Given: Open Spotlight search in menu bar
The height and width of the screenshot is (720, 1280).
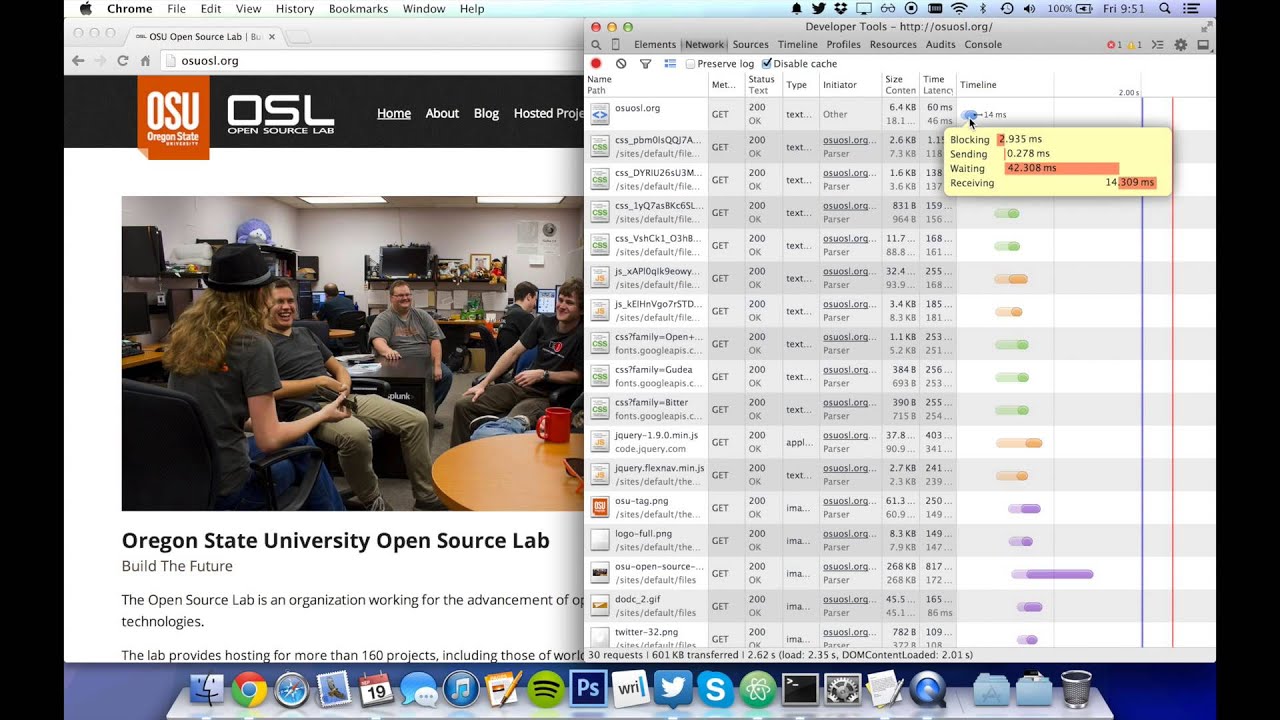Looking at the screenshot, I should coord(1165,8).
